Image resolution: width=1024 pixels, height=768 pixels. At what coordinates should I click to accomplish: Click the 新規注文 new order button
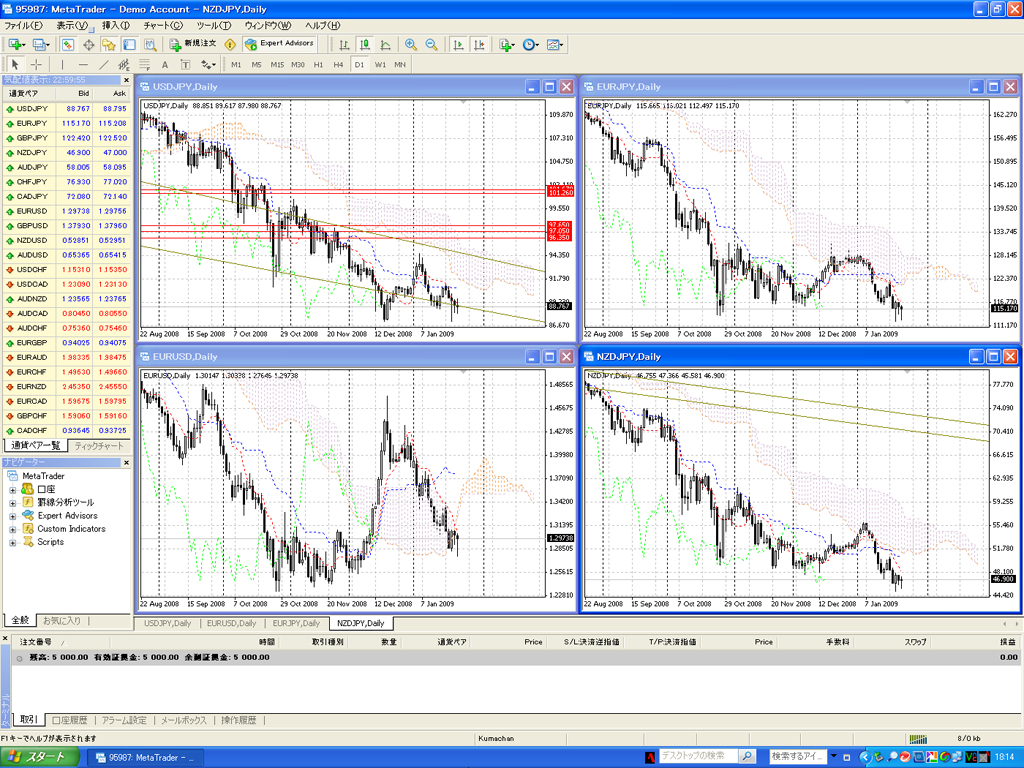[x=193, y=44]
